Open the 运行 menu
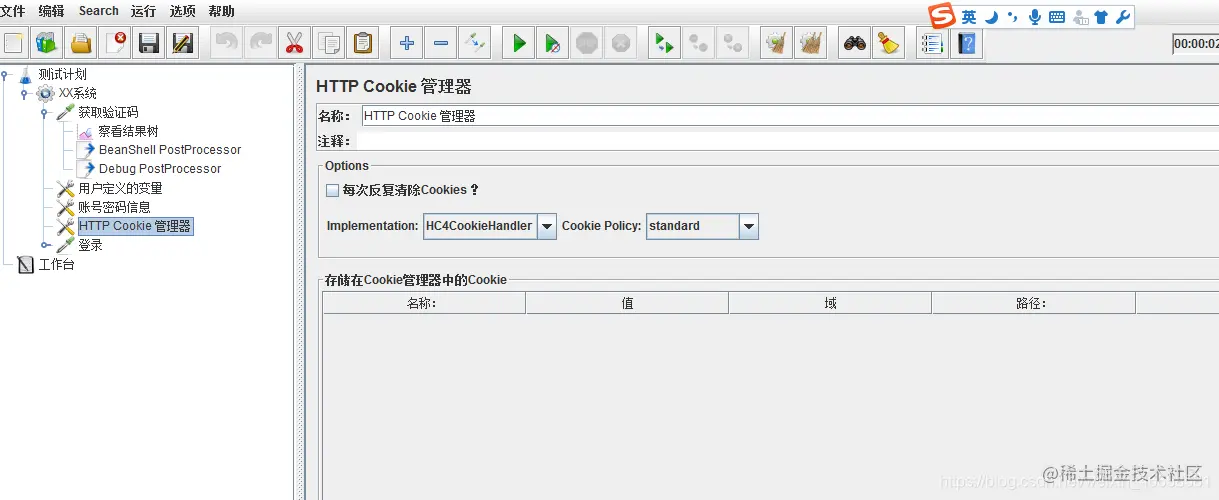 pyautogui.click(x=143, y=11)
